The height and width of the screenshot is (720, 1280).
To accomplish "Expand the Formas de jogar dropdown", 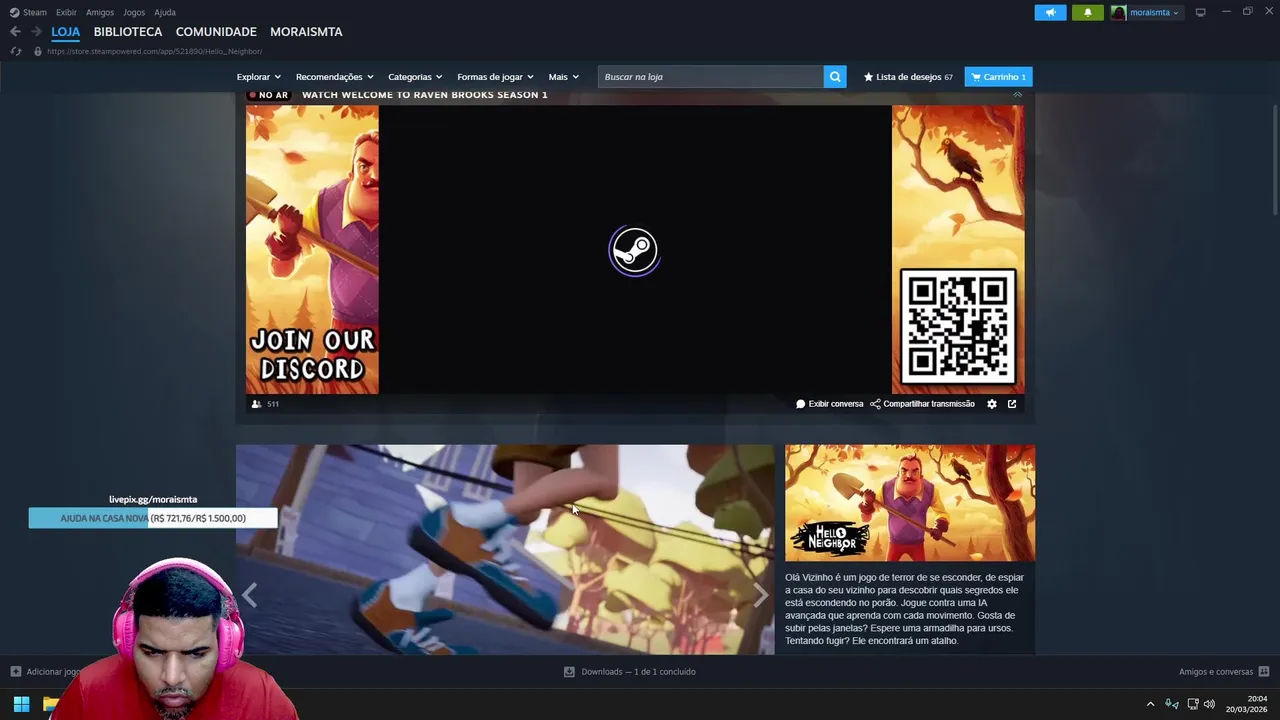I will tap(495, 77).
